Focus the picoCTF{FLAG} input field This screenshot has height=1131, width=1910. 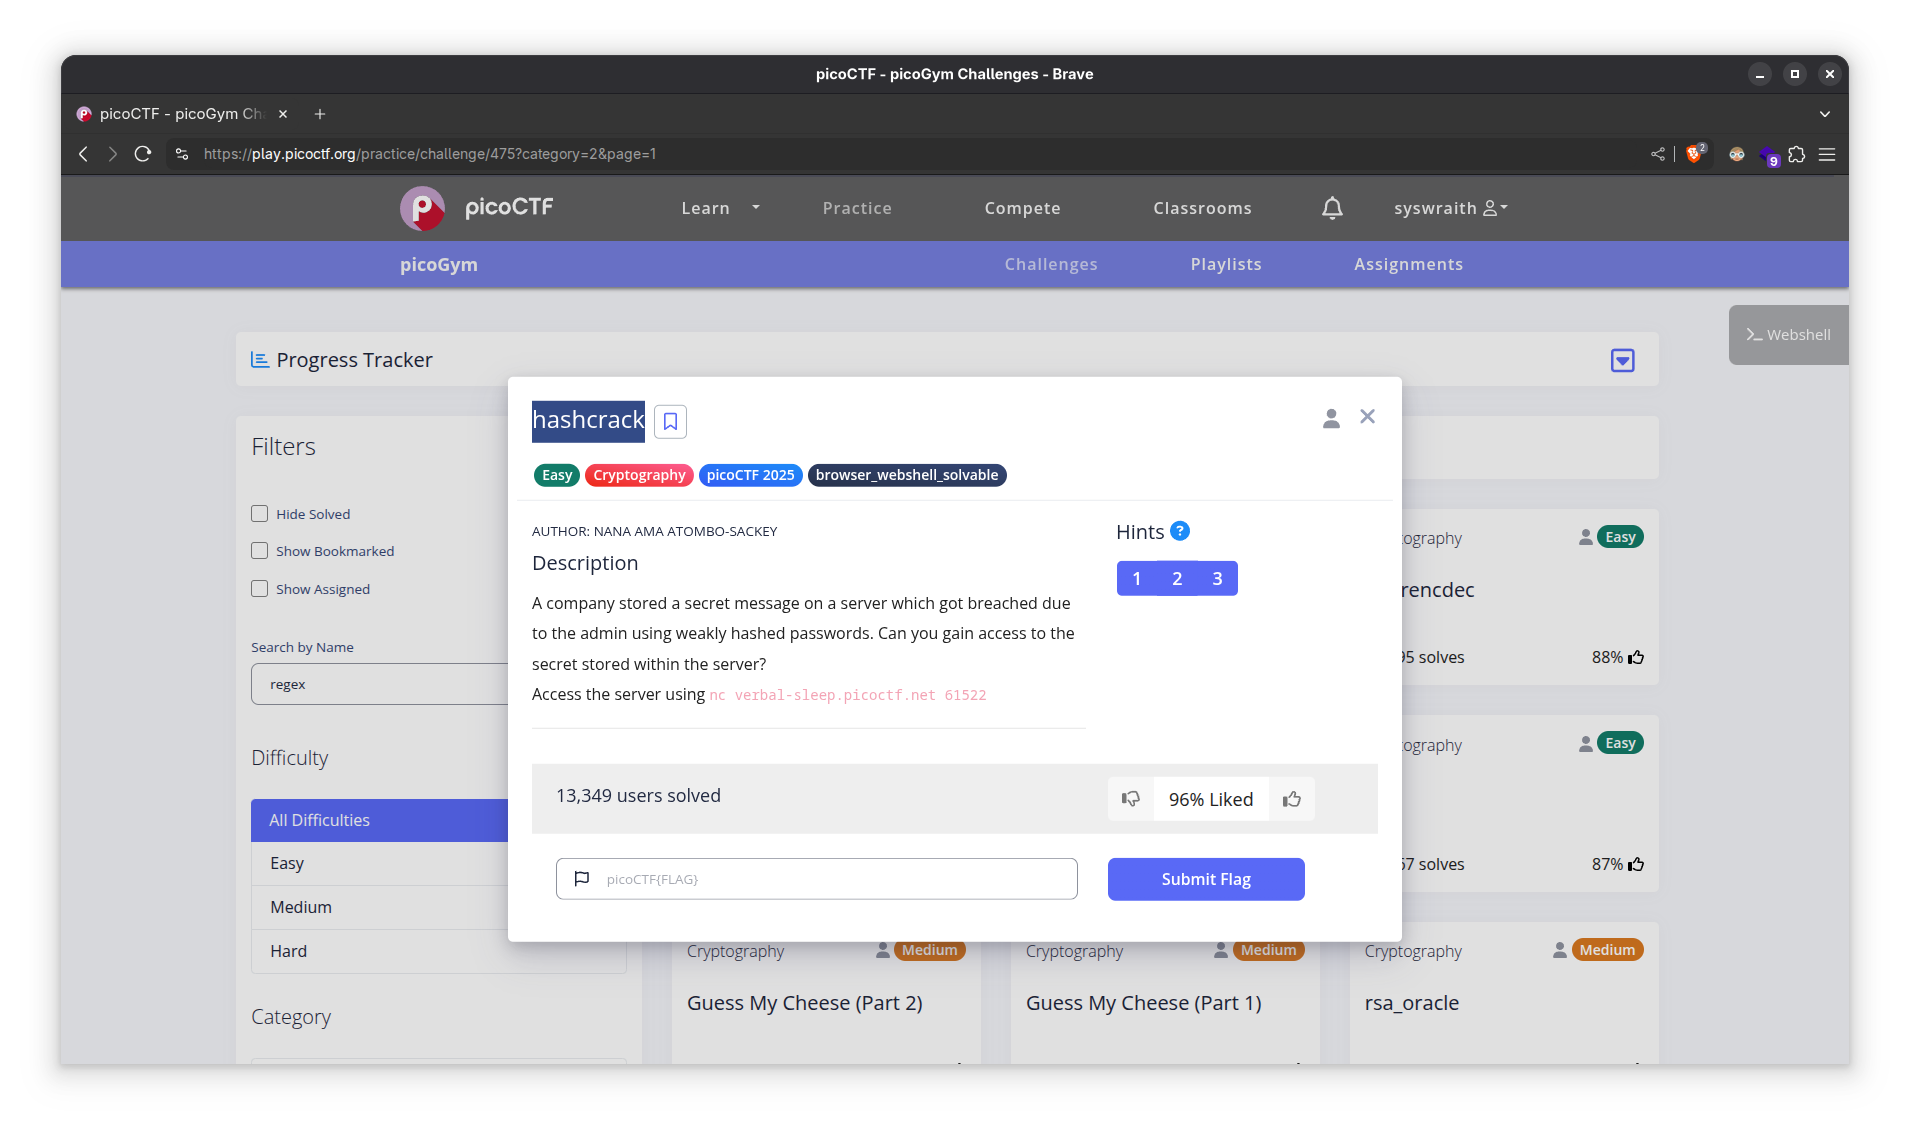[x=817, y=879]
